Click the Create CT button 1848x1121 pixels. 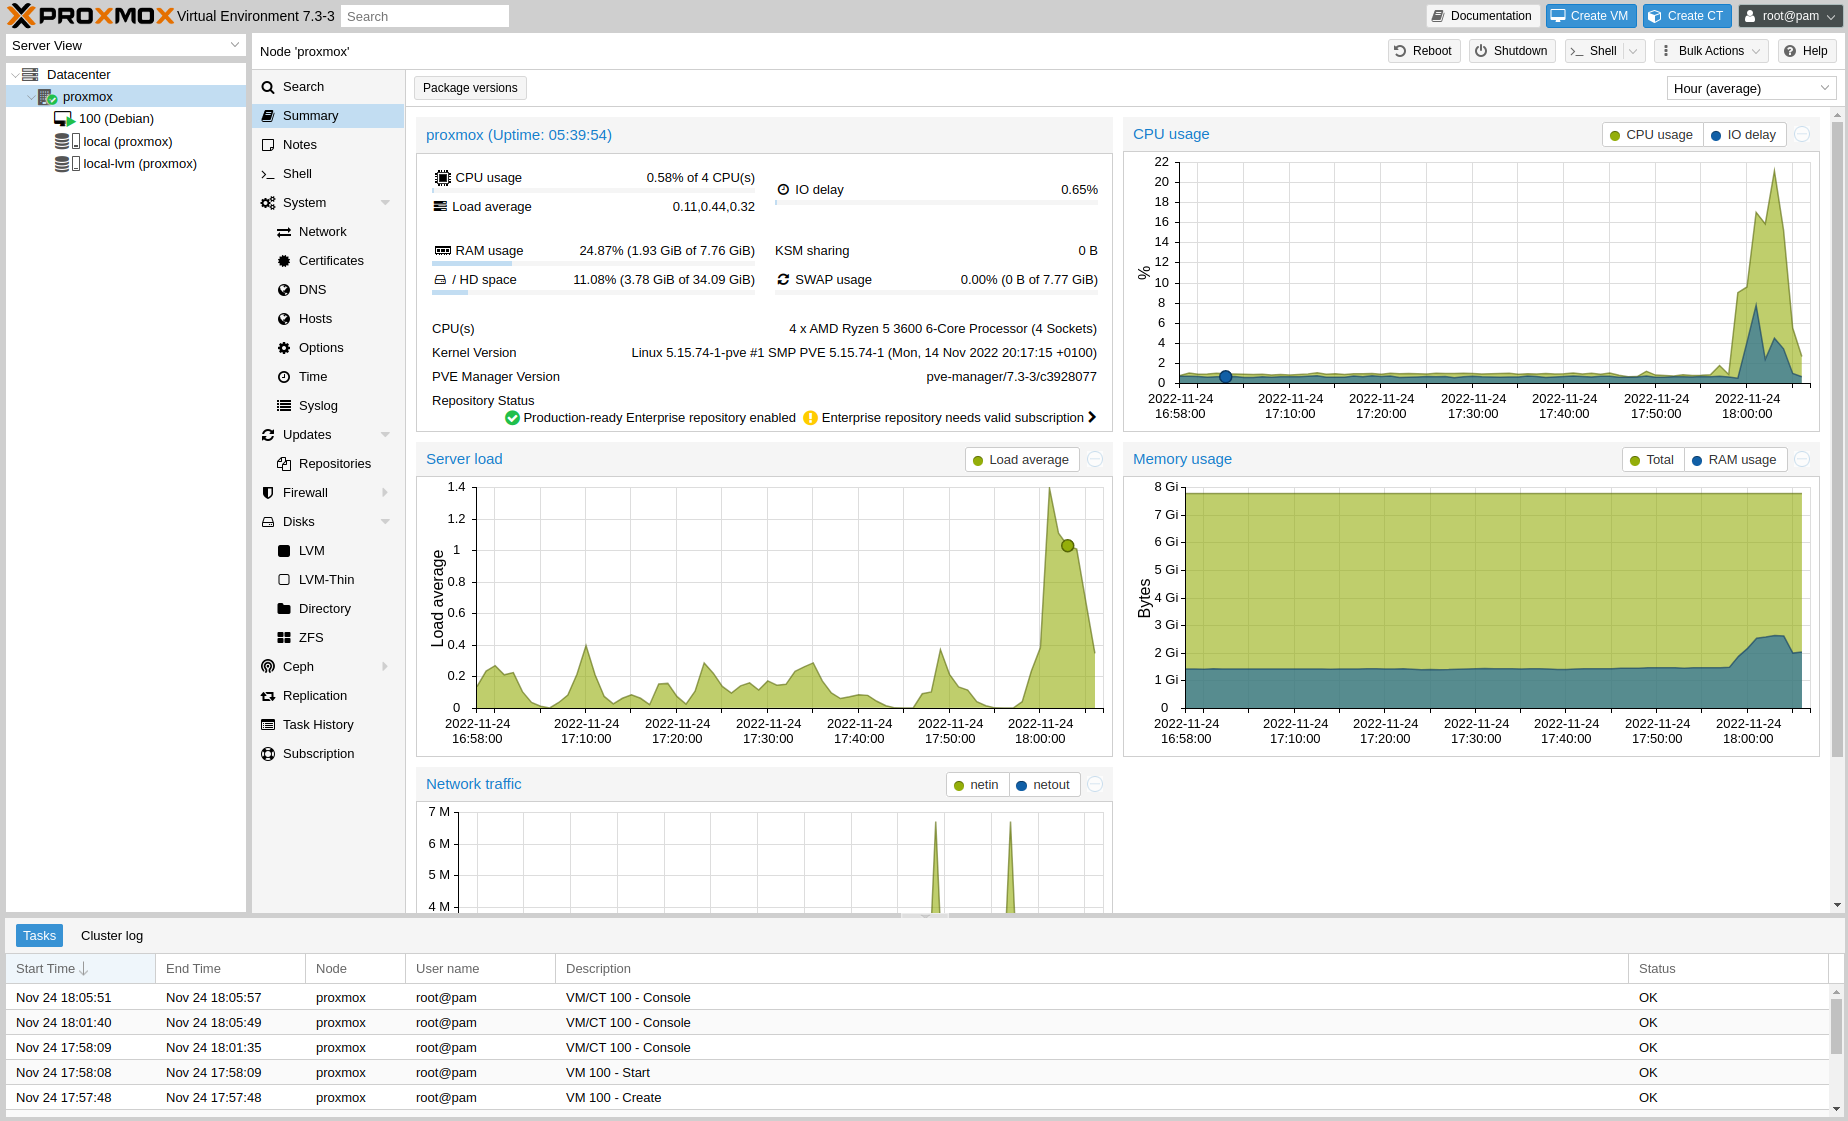(1687, 16)
